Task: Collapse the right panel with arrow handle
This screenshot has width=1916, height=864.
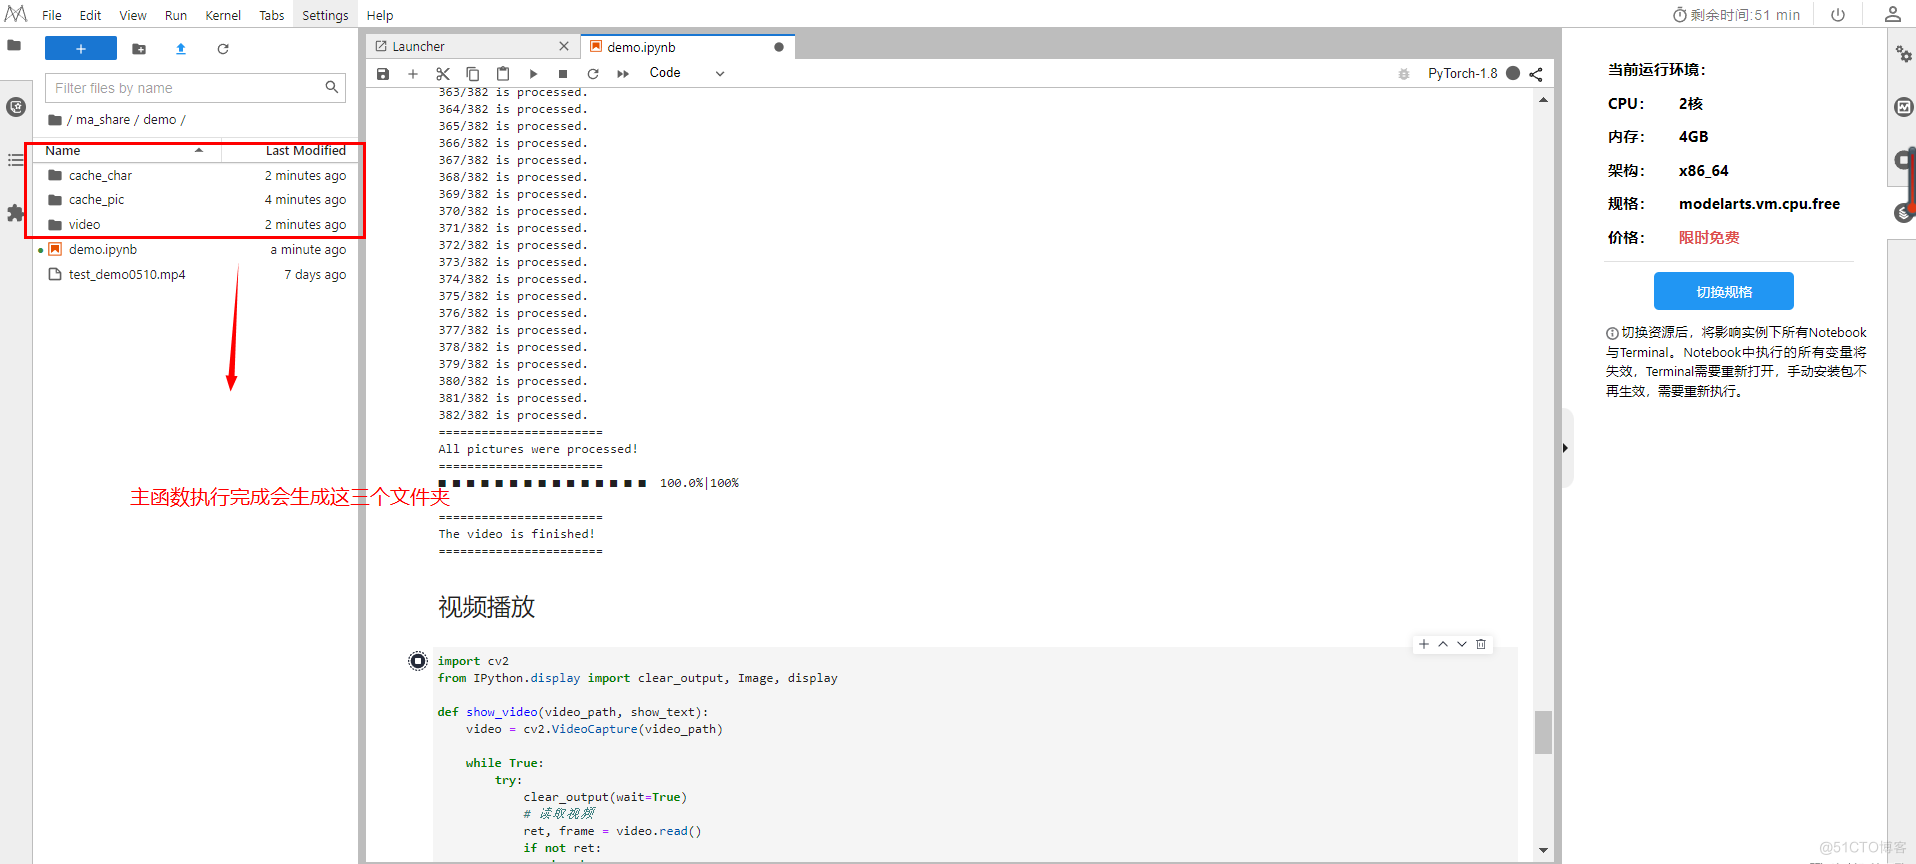Action: click(x=1566, y=448)
